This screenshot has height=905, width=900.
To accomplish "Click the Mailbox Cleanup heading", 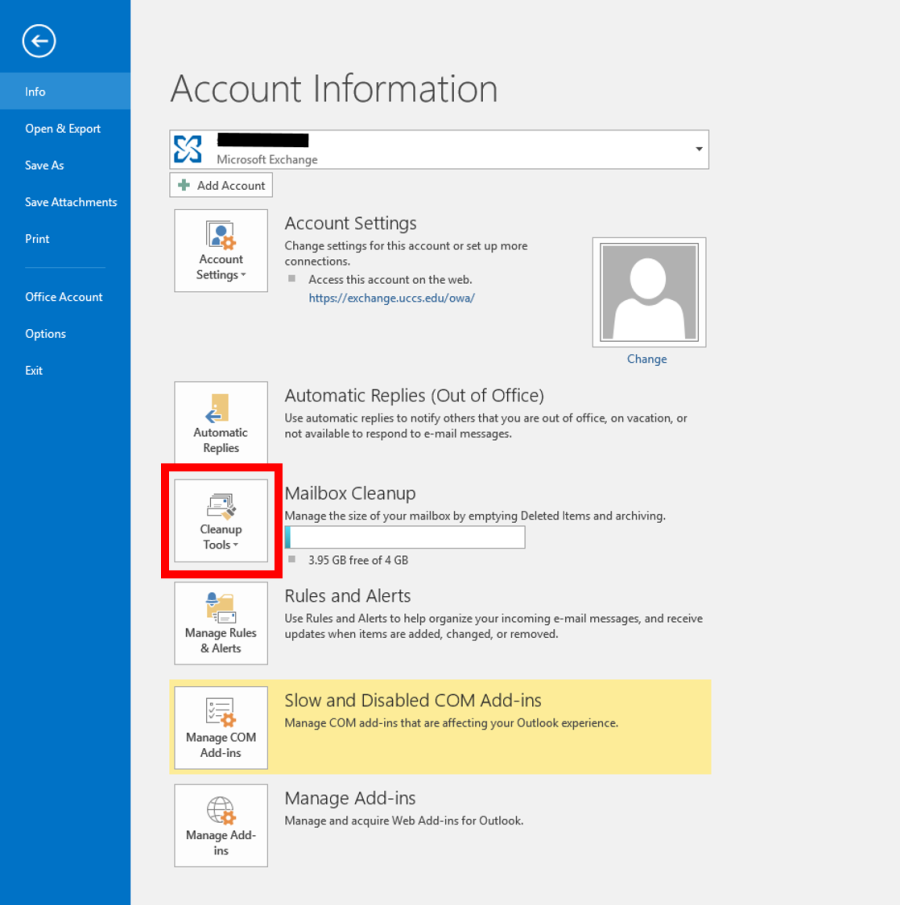I will pos(350,493).
